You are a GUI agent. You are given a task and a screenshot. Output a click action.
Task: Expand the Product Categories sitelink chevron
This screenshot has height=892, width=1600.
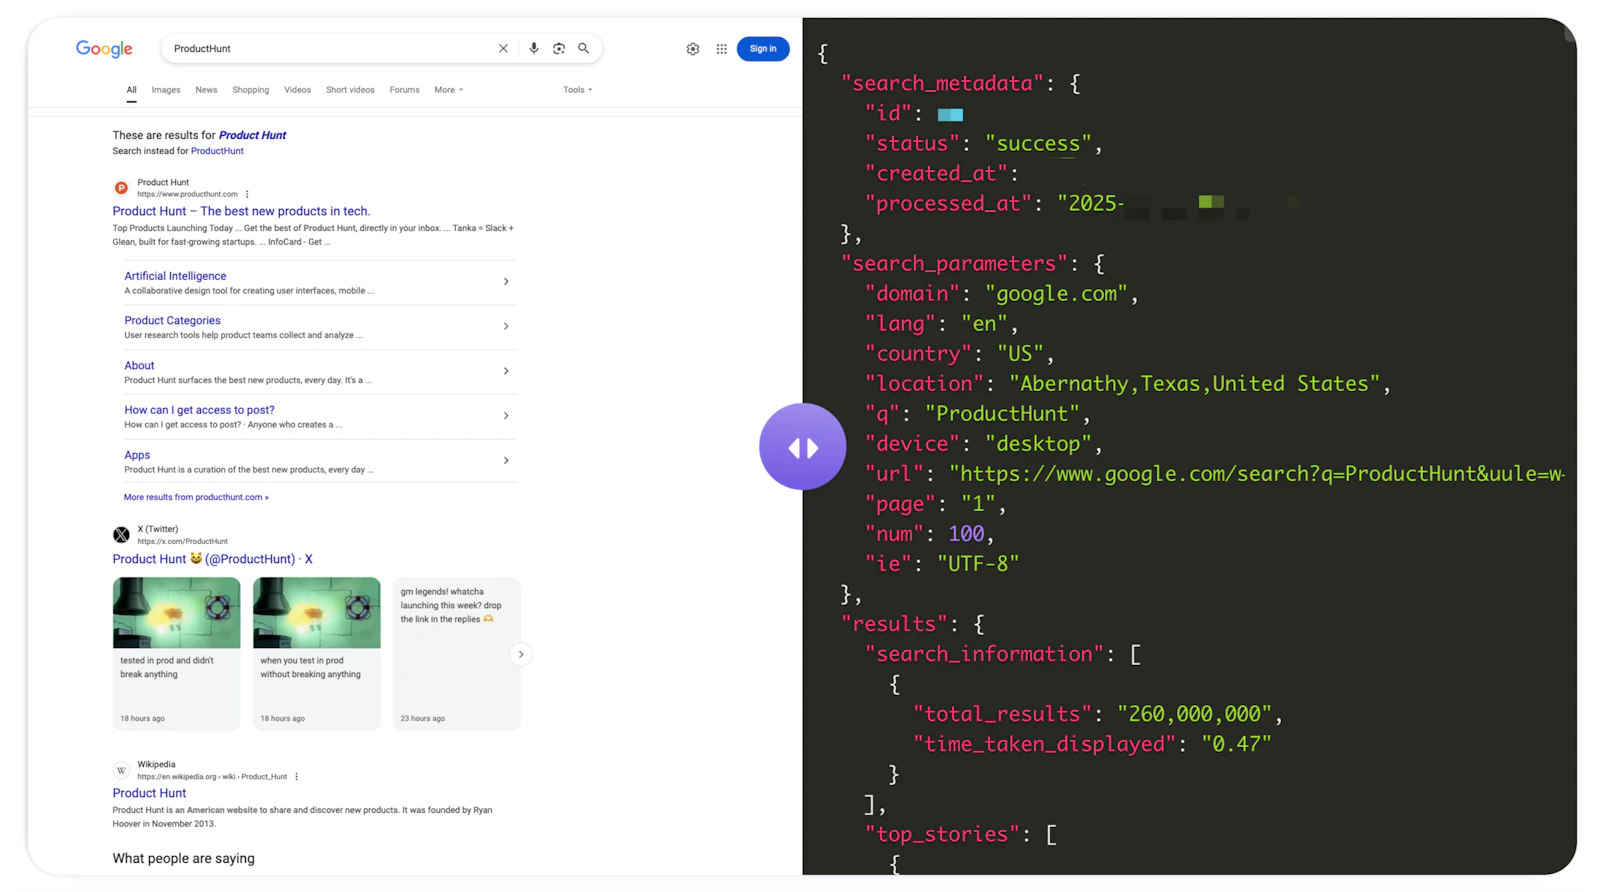pos(506,326)
